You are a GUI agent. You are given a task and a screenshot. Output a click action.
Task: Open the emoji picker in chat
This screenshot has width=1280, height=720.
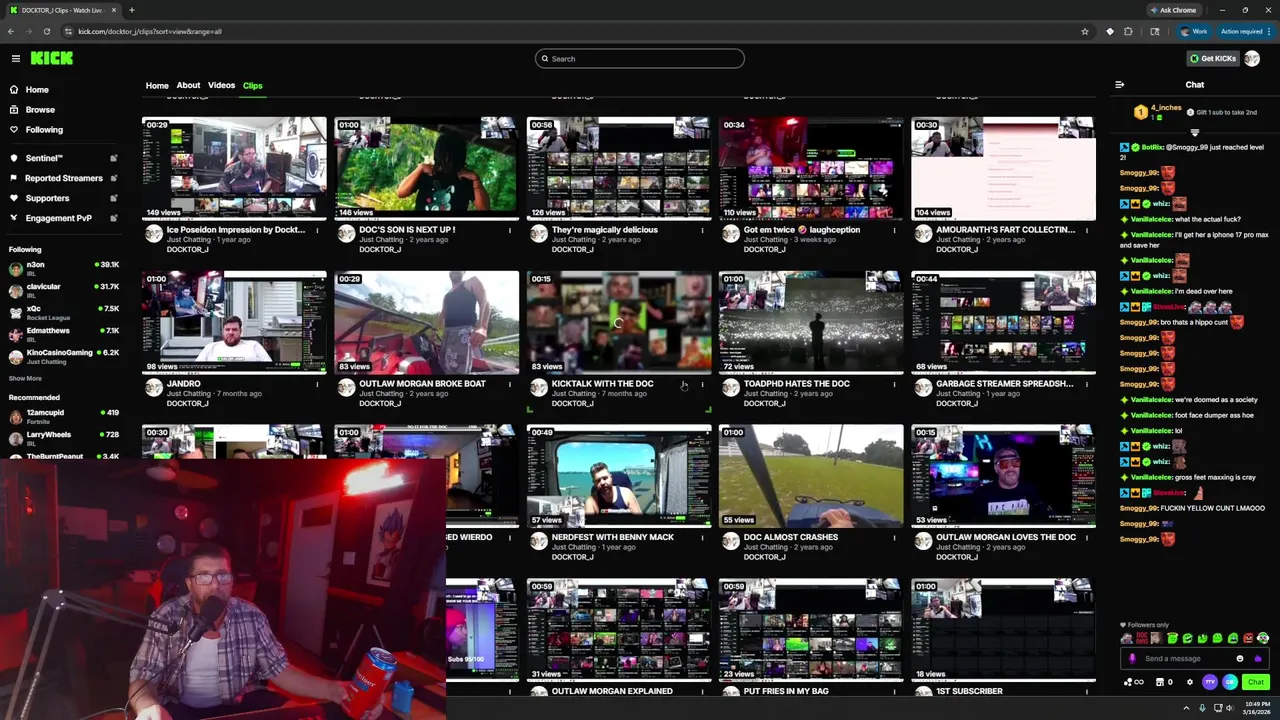(x=1240, y=659)
